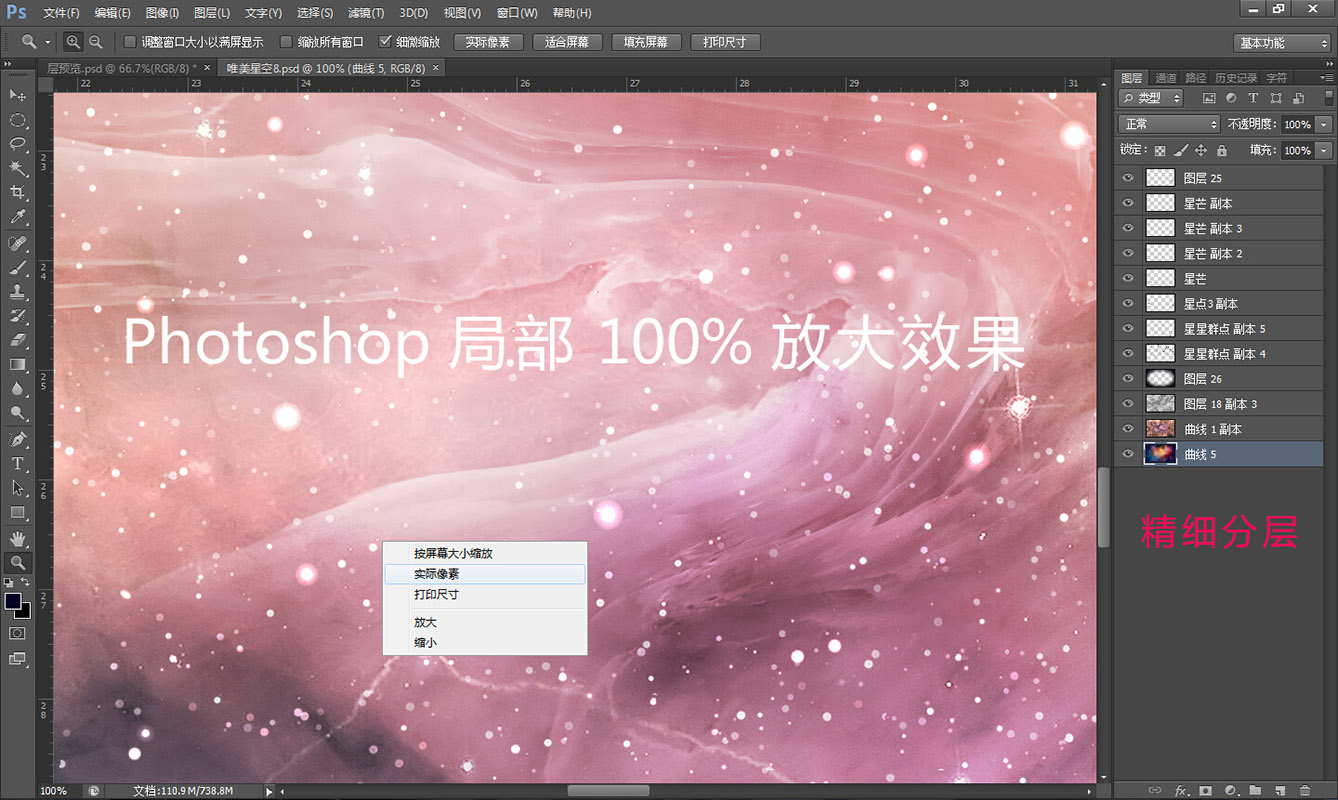Open layer style fx menu
Image resolution: width=1338 pixels, height=800 pixels.
[x=1181, y=790]
